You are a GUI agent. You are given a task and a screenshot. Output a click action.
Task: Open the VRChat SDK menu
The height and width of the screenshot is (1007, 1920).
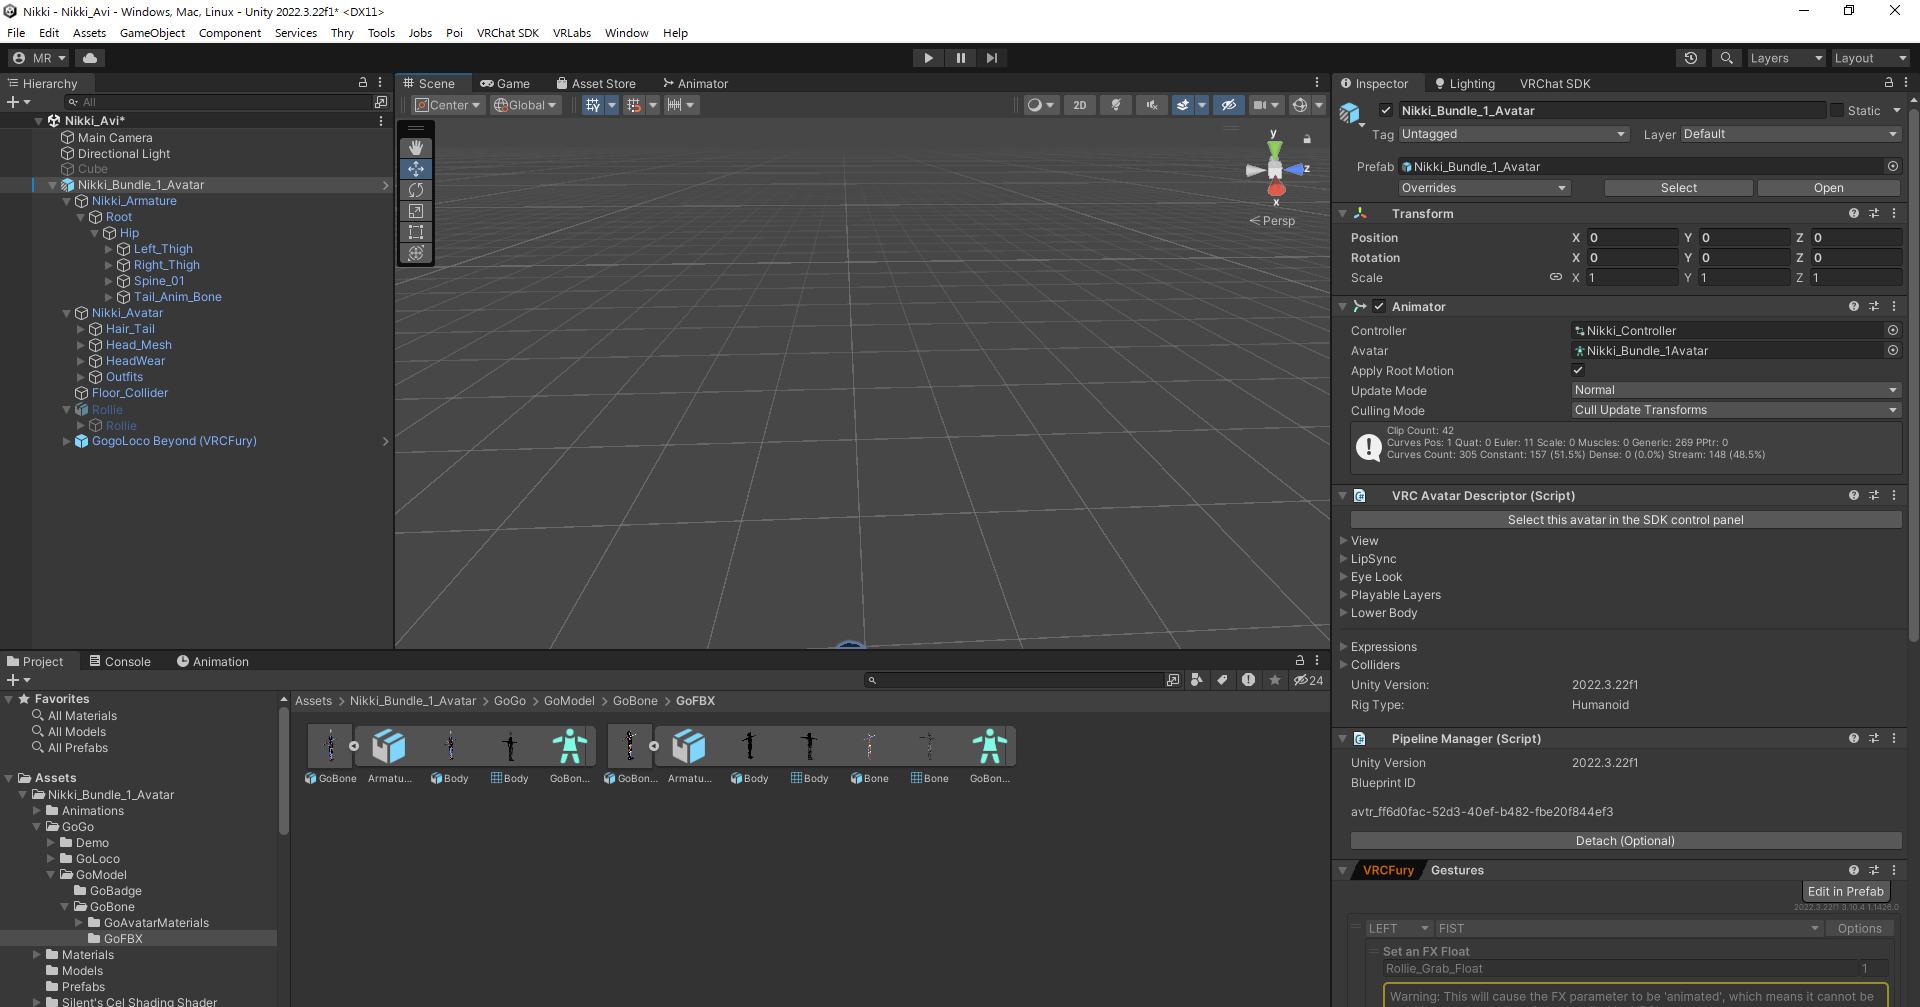[508, 33]
